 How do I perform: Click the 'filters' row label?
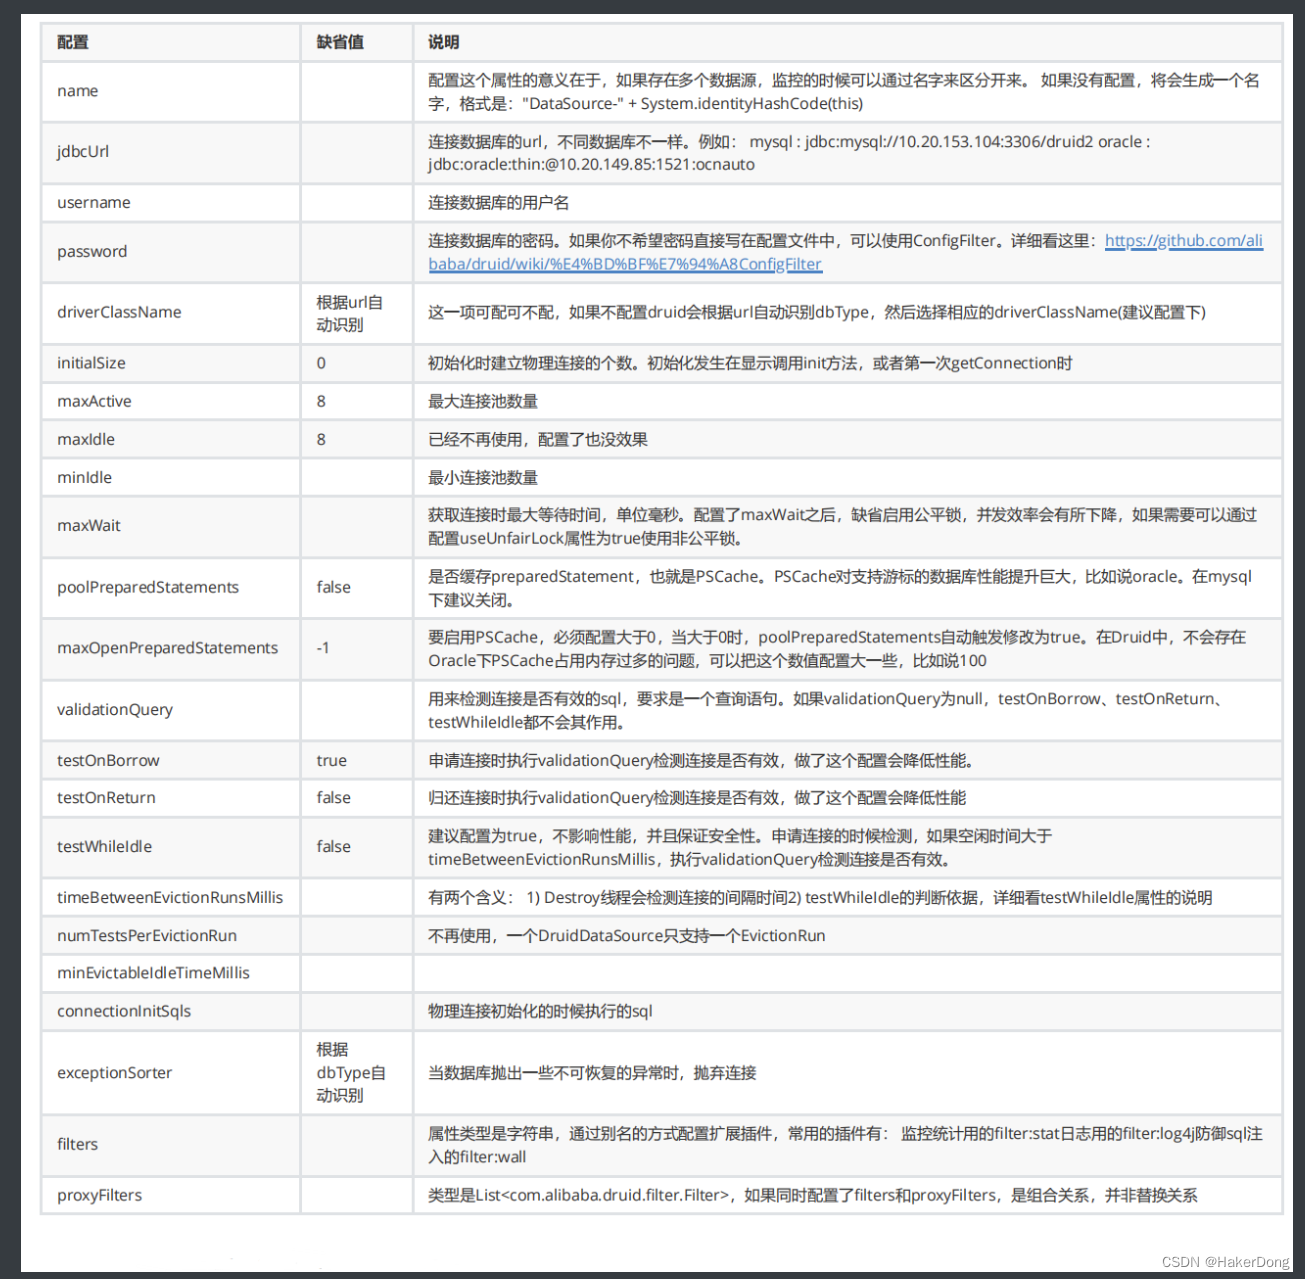[77, 1144]
